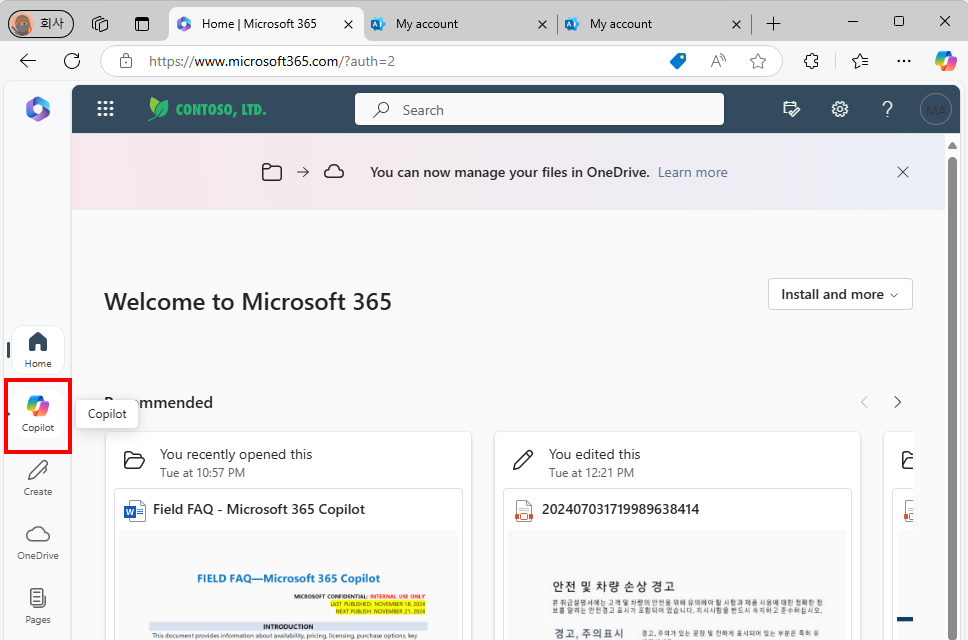This screenshot has width=968, height=640.
Task: Click the browser address bar URL
Action: click(272, 61)
